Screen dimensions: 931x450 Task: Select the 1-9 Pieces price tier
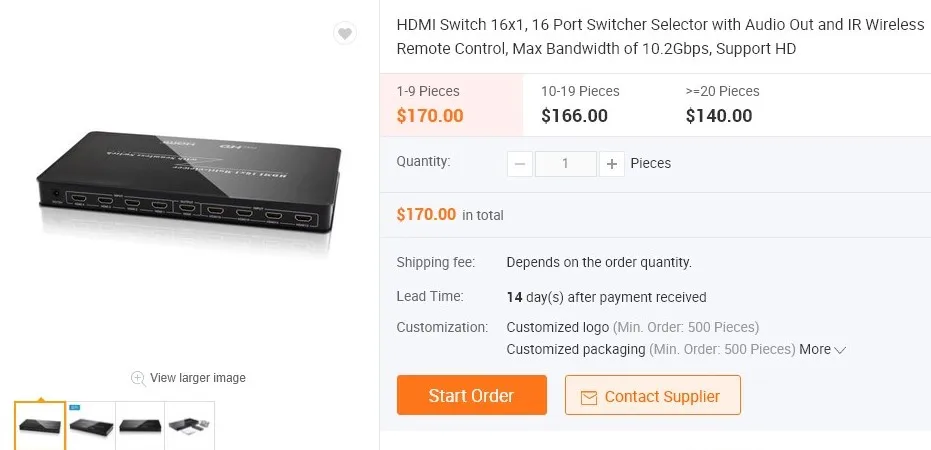[x=451, y=104]
